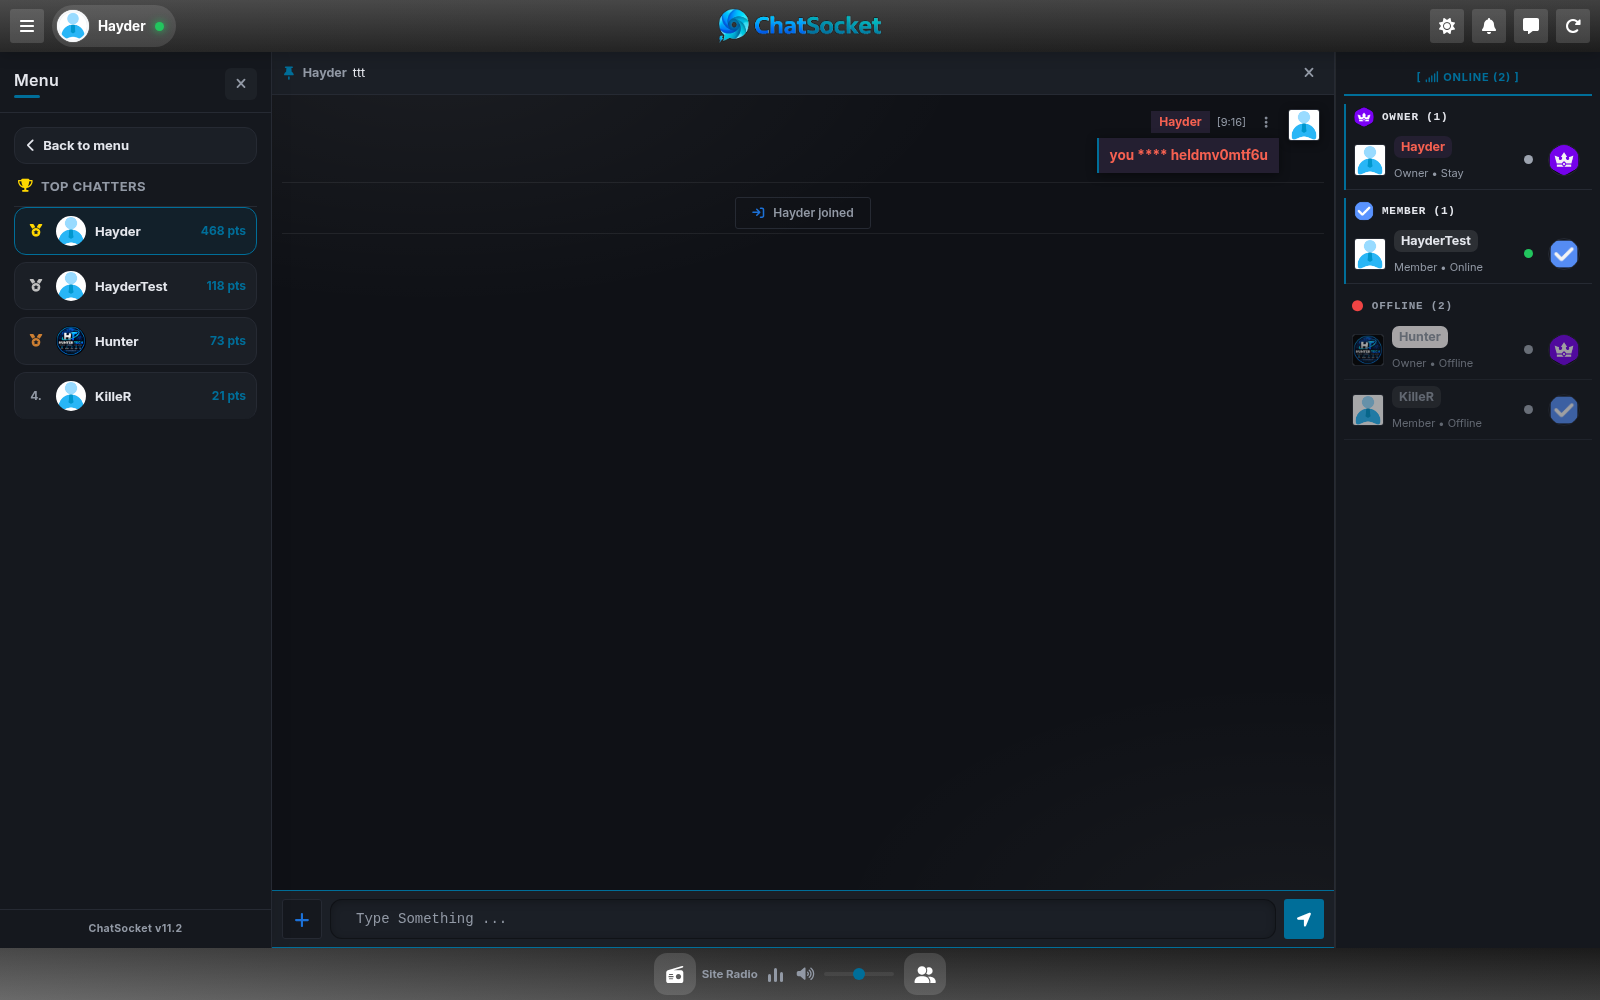Collapse the Offline (2) group

(x=1467, y=306)
